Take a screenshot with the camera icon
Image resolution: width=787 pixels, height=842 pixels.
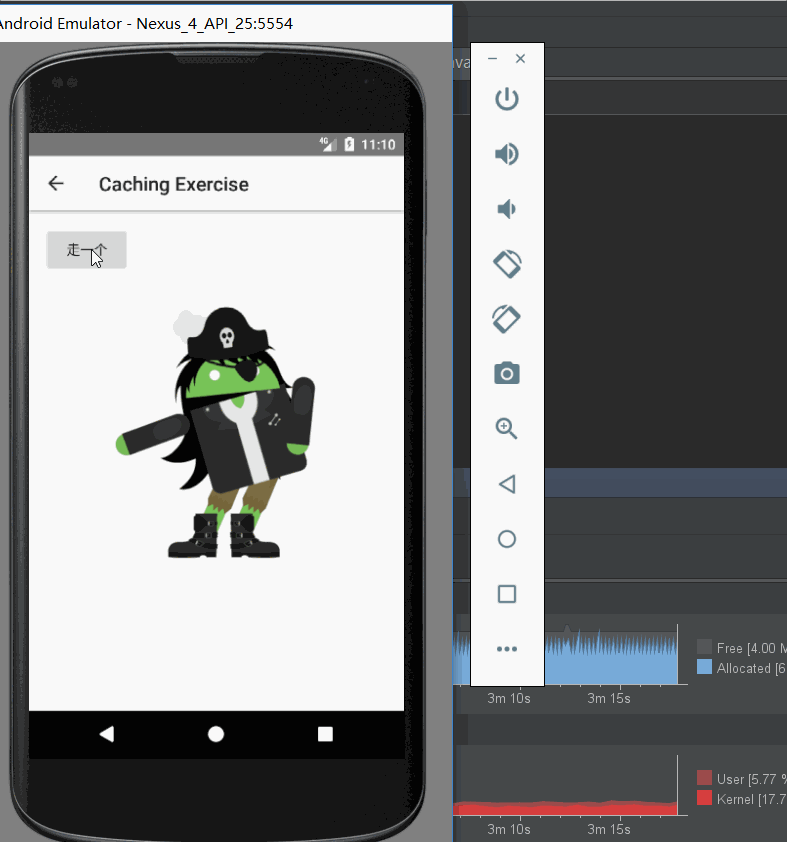[x=507, y=373]
